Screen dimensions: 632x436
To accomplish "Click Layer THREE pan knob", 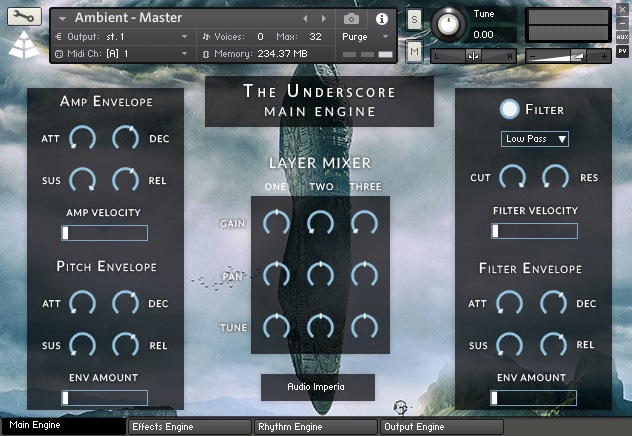I will [x=364, y=275].
